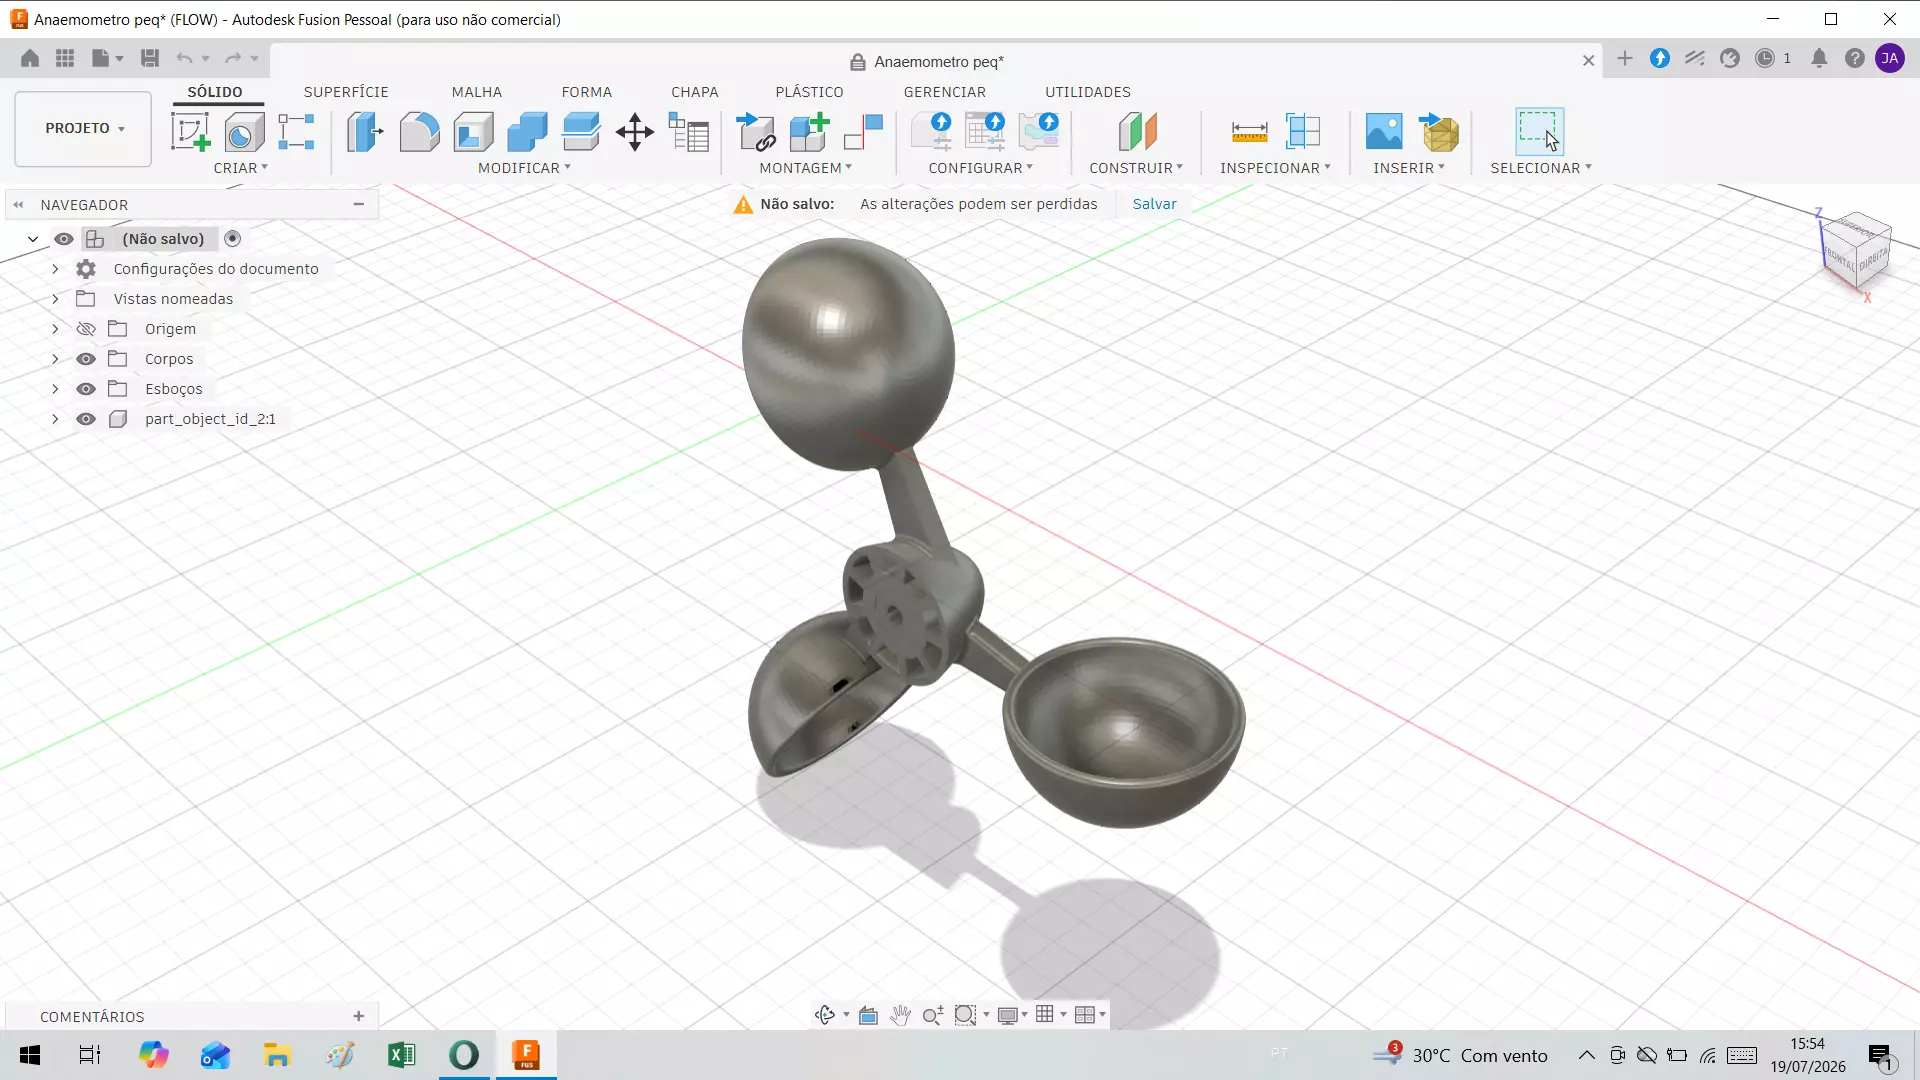Select the Fillet tool icon
The image size is (1920, 1080).
[x=419, y=131]
